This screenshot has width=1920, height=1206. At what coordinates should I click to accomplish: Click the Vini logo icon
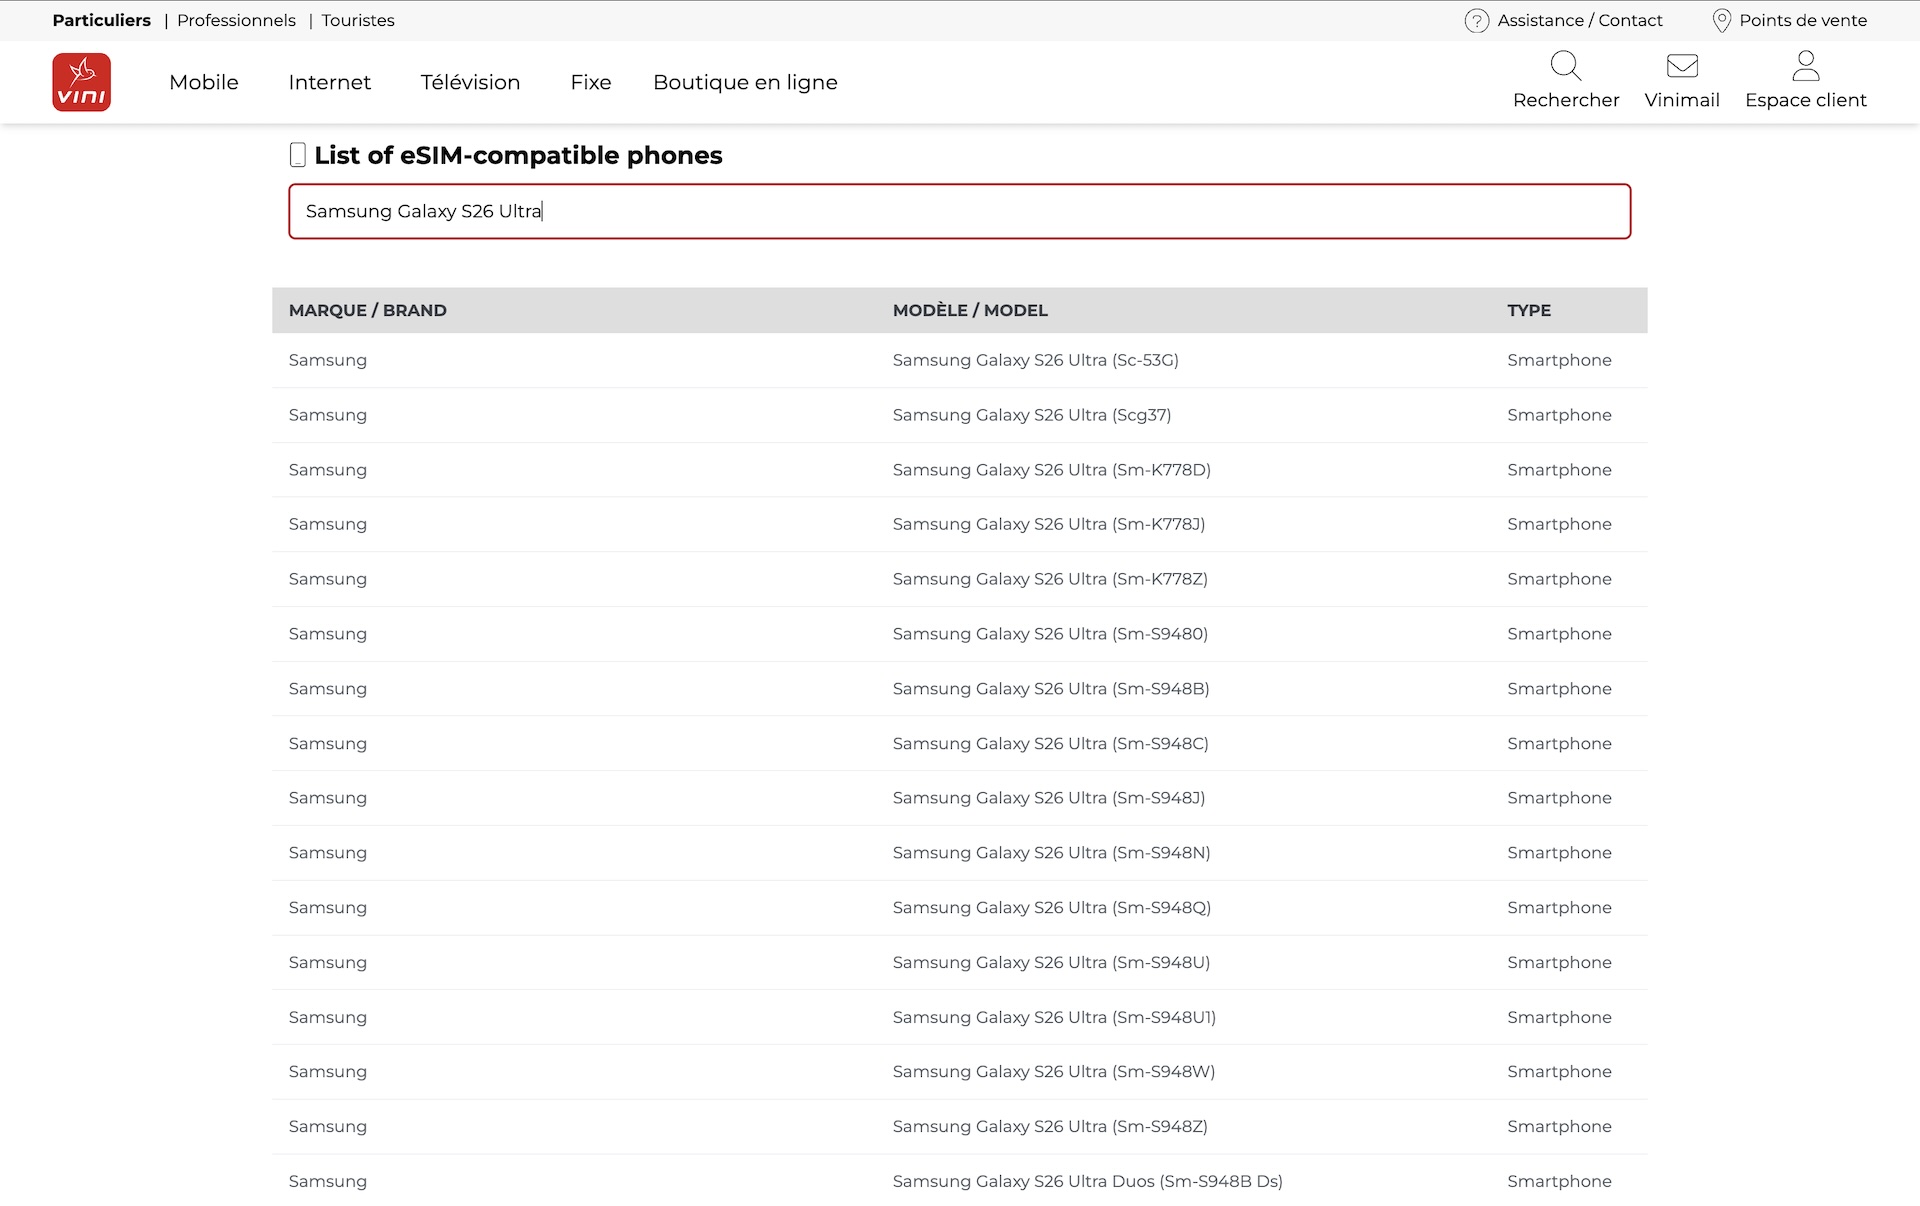81,82
